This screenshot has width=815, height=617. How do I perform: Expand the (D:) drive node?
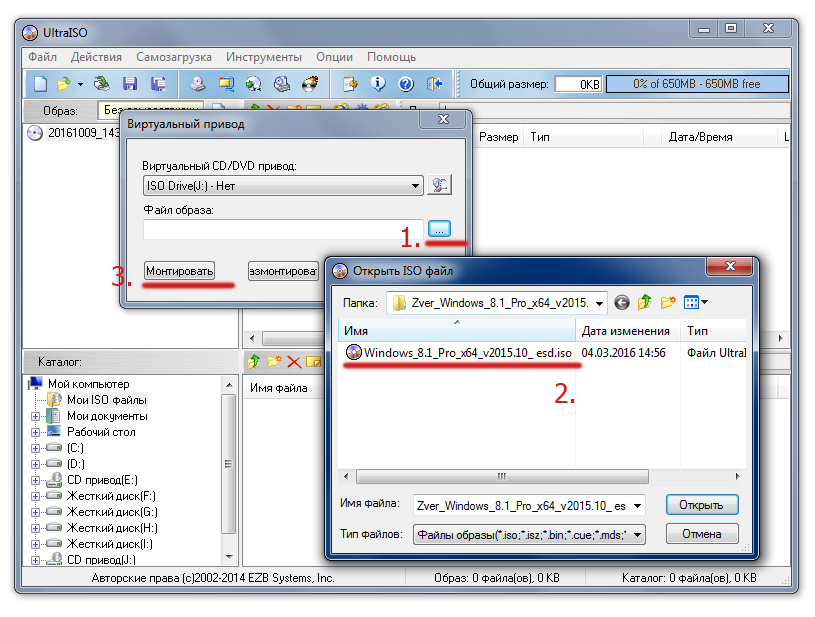click(35, 464)
